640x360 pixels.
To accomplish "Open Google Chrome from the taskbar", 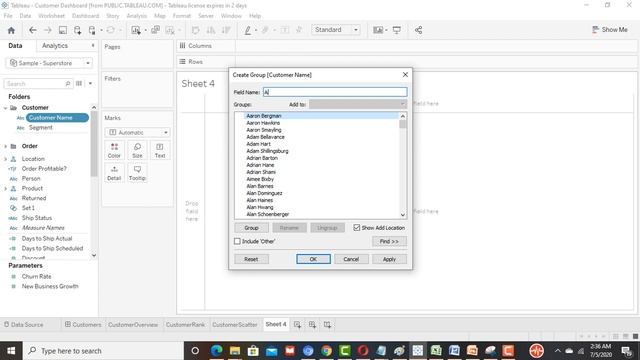I will (327, 351).
